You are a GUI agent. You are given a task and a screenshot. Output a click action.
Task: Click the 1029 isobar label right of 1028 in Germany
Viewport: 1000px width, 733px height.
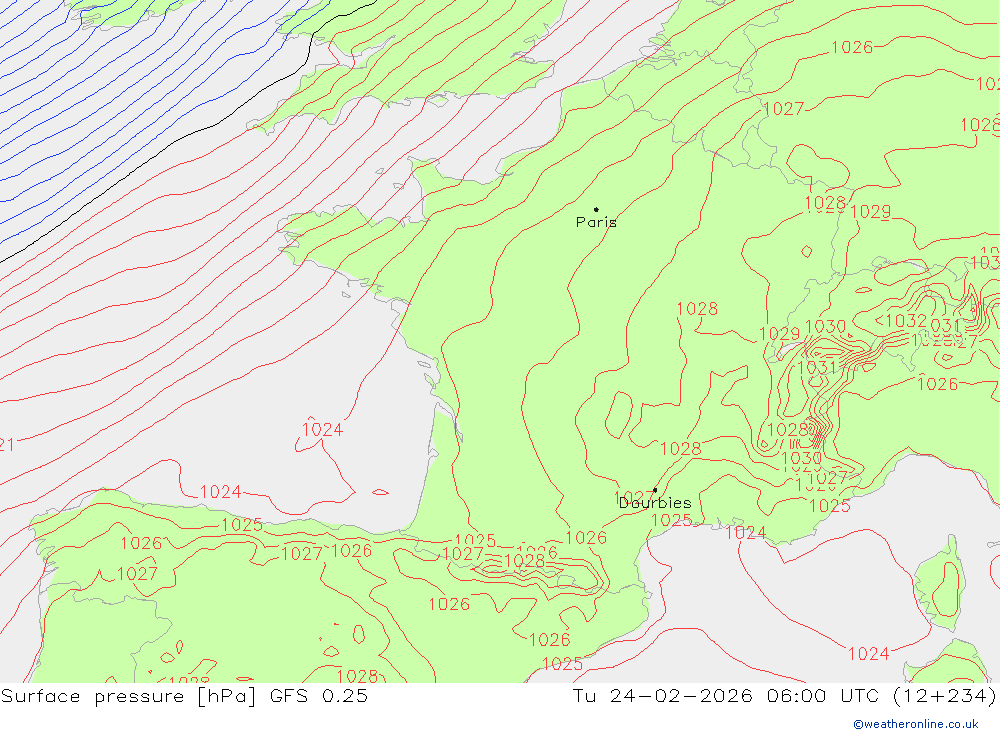(x=871, y=212)
